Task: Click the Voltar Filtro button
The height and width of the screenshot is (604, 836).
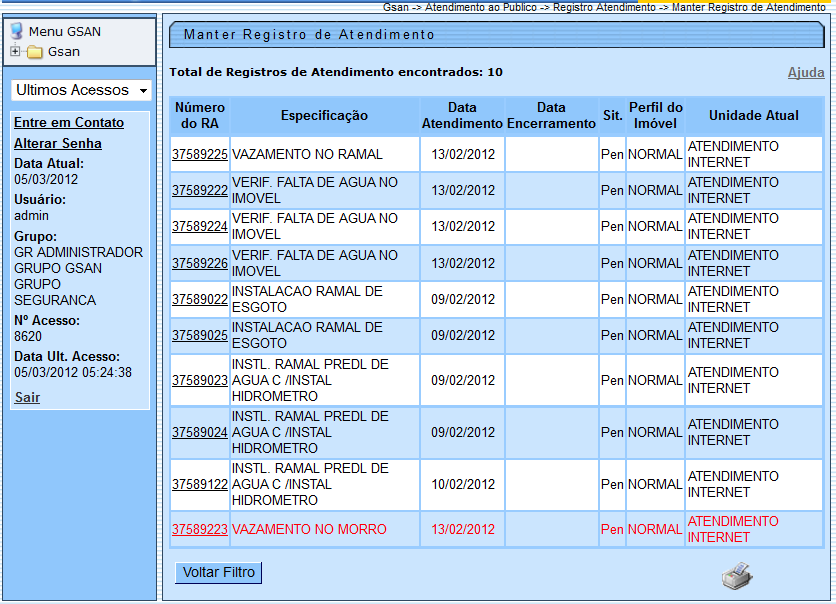Action: [219, 573]
